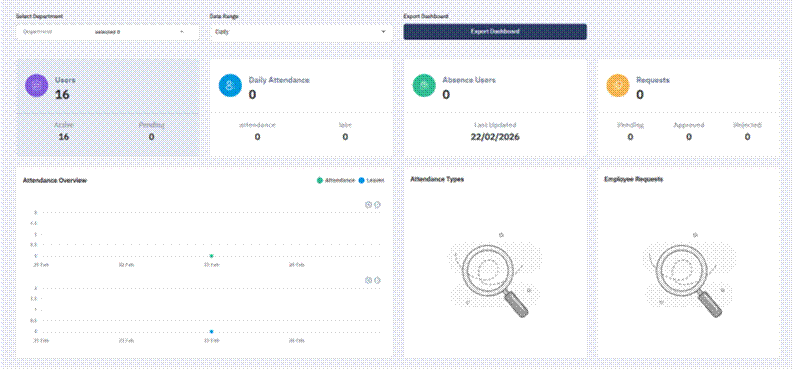Image resolution: width=792 pixels, height=369 pixels.
Task: Click the magnifier illustration in Attendance Types
Action: (x=495, y=275)
